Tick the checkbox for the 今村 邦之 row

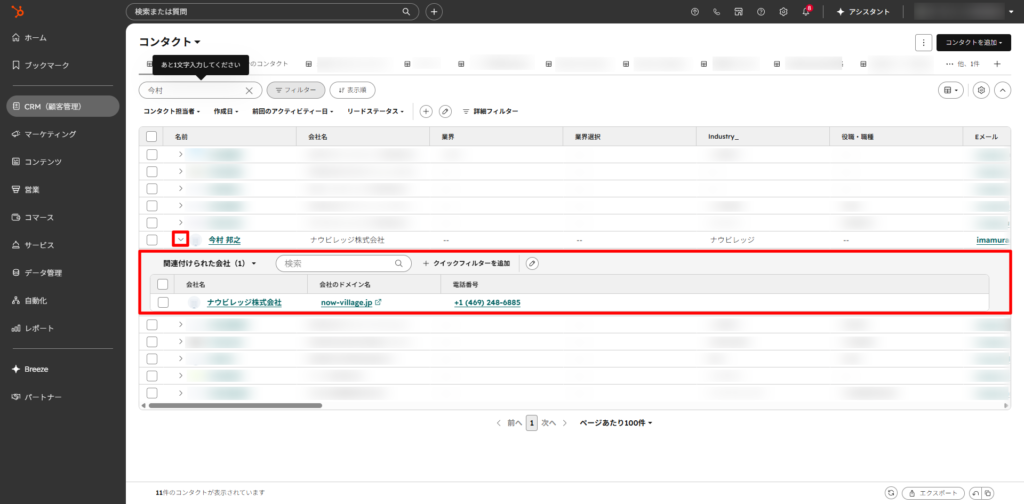click(x=152, y=240)
